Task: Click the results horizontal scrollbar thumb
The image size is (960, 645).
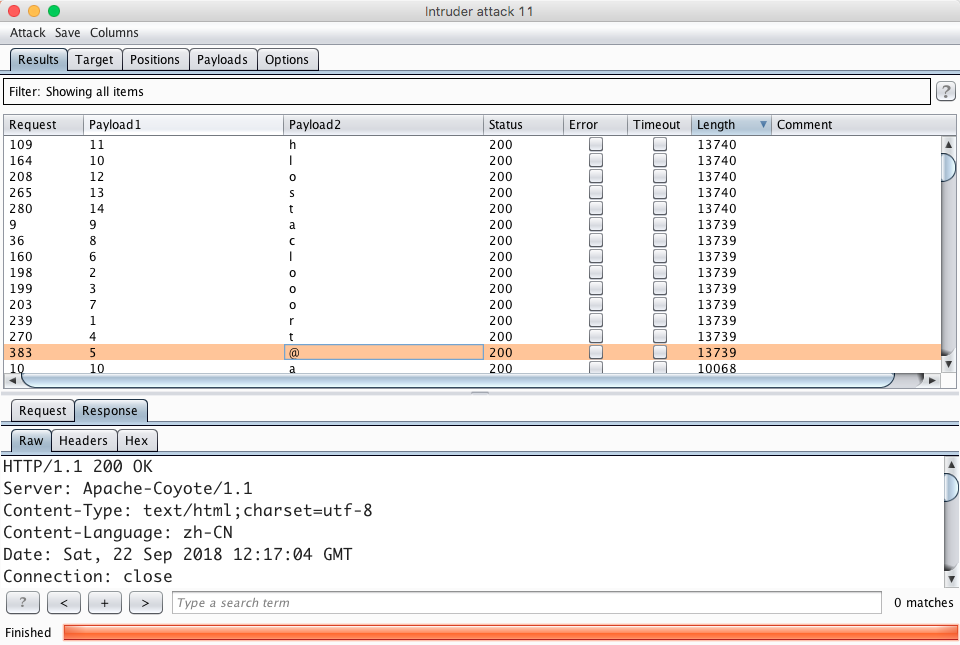Action: click(457, 380)
